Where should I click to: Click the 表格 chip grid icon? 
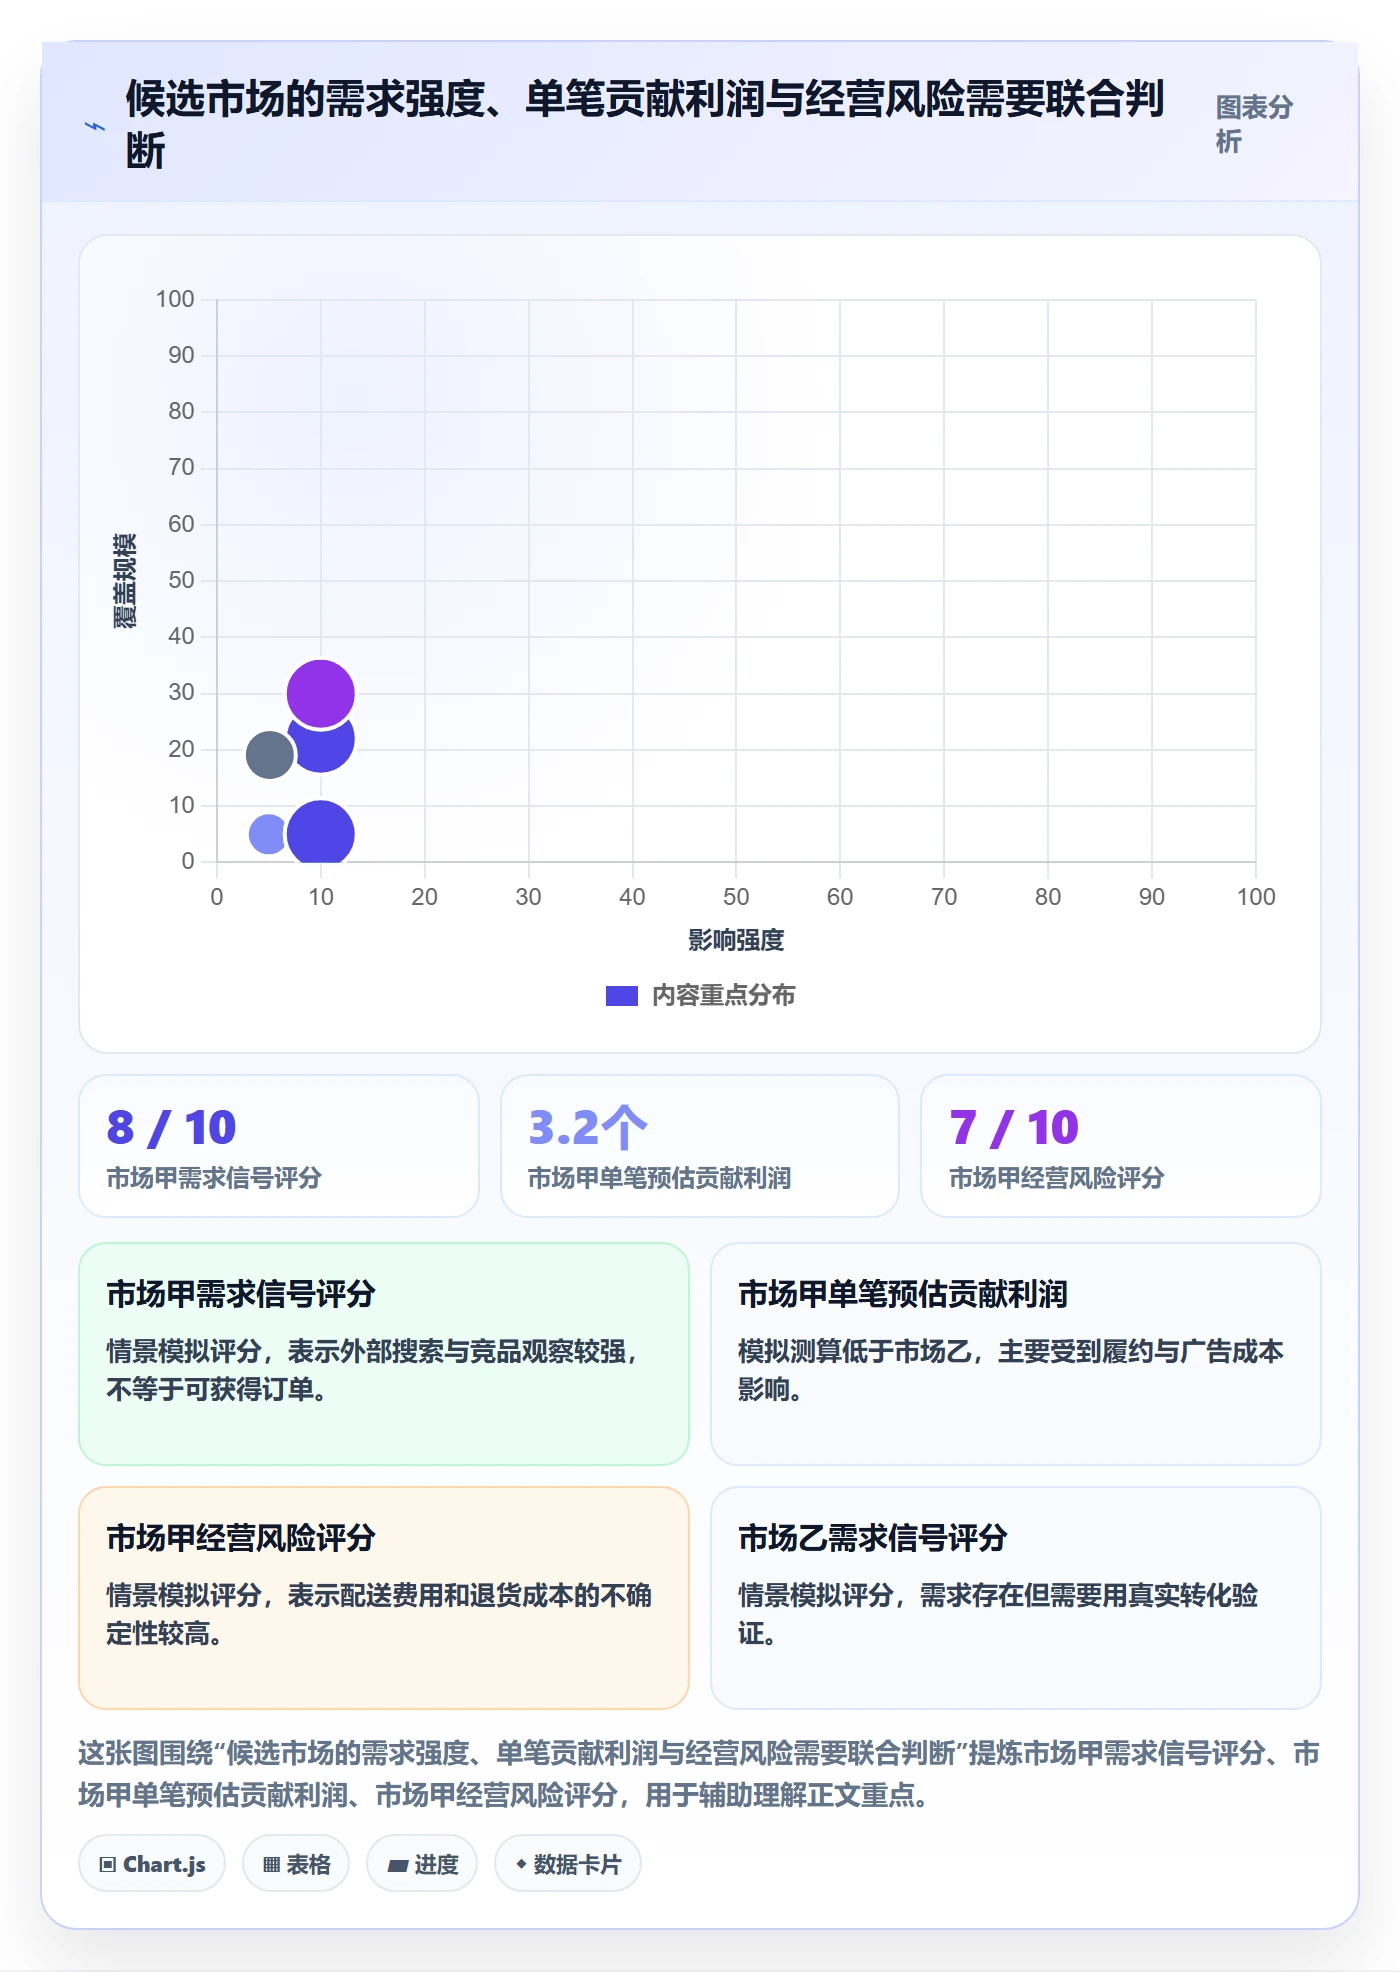click(271, 1865)
